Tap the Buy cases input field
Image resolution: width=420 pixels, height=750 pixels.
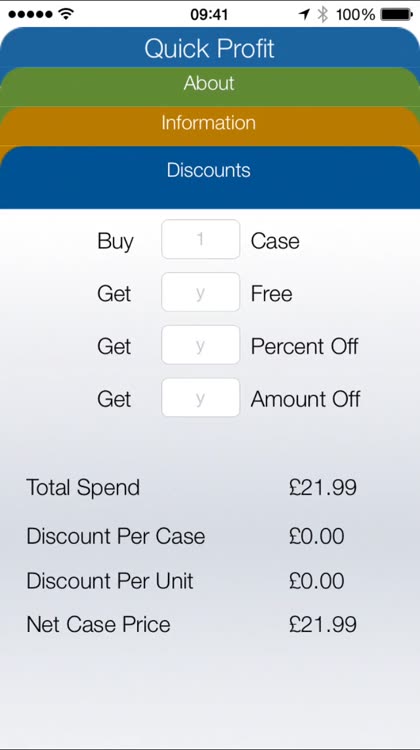(200, 239)
